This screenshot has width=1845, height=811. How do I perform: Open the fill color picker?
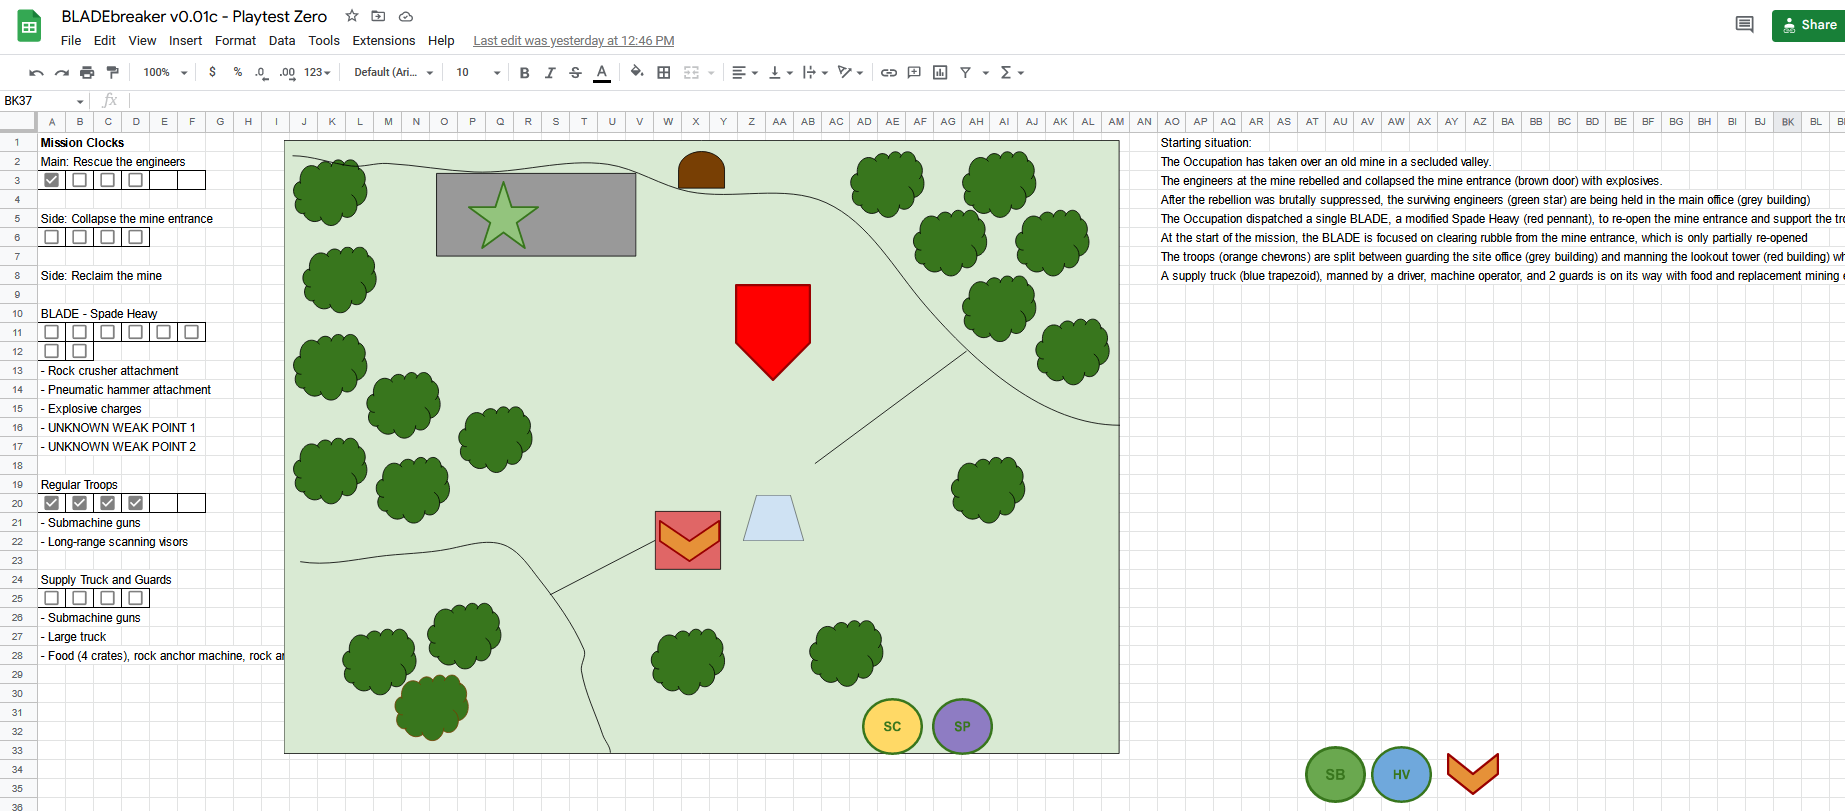[637, 72]
